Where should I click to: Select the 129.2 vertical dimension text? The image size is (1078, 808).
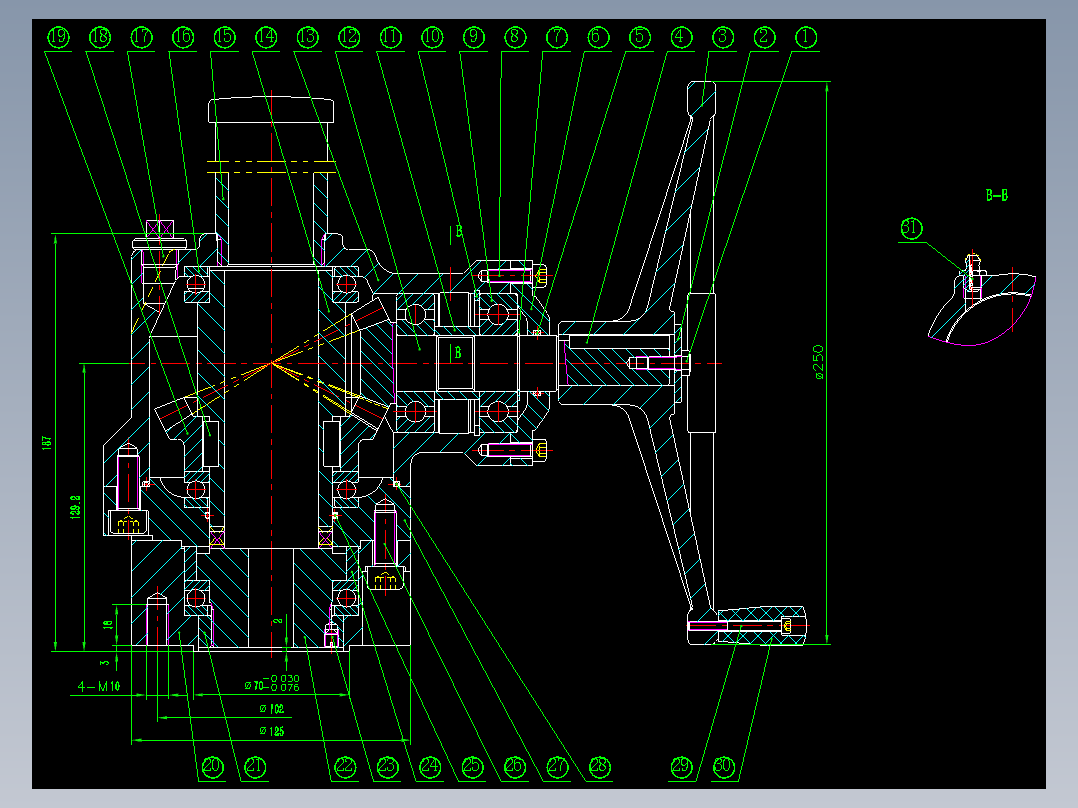pyautogui.click(x=76, y=506)
